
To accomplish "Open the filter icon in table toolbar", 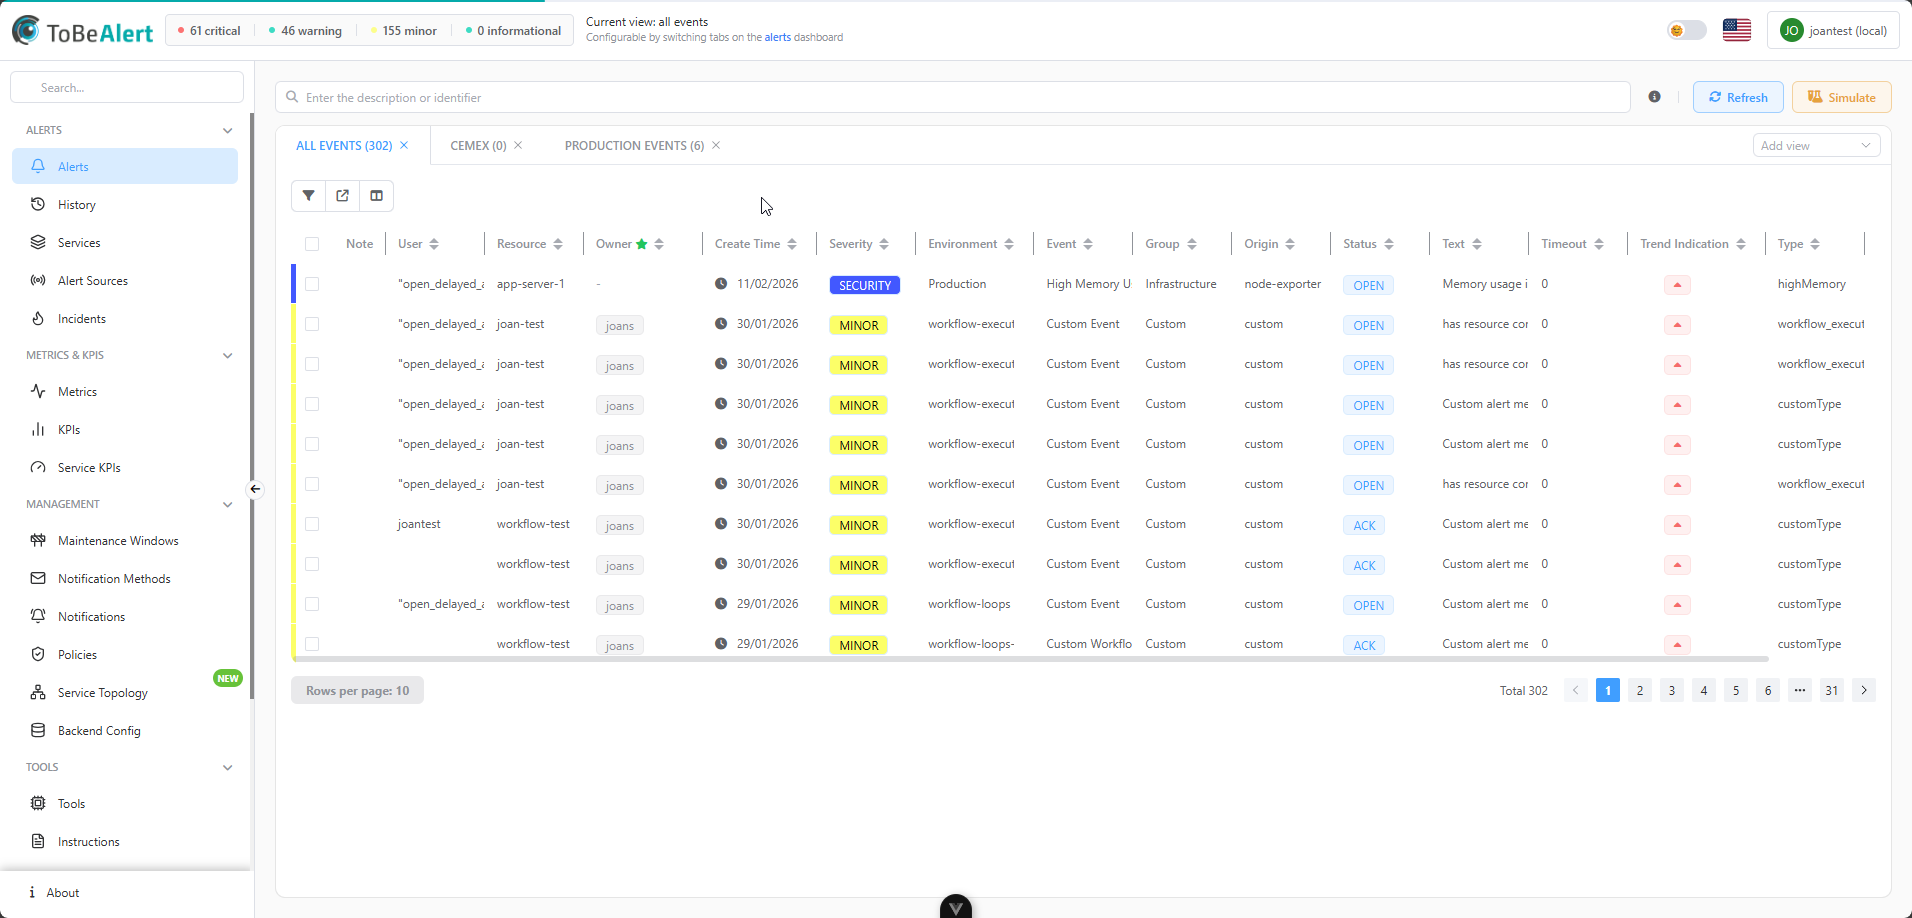I will (x=308, y=196).
